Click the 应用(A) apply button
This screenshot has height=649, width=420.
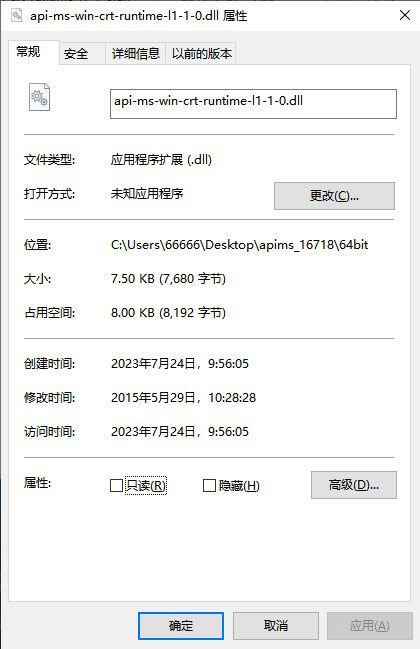coord(370,626)
